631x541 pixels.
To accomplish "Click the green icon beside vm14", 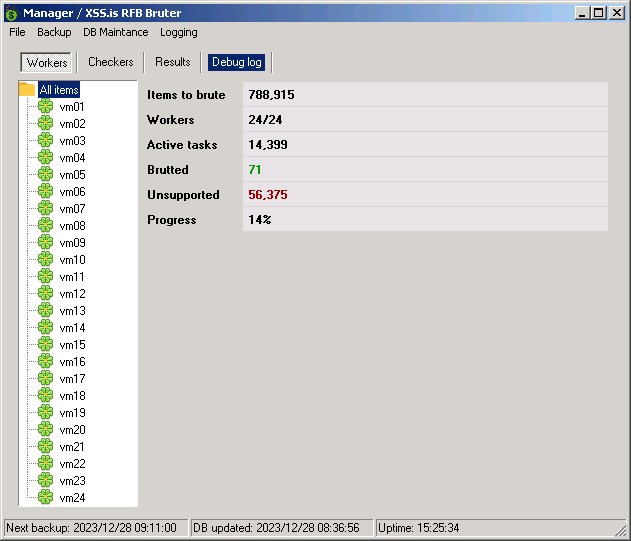I will 45,327.
